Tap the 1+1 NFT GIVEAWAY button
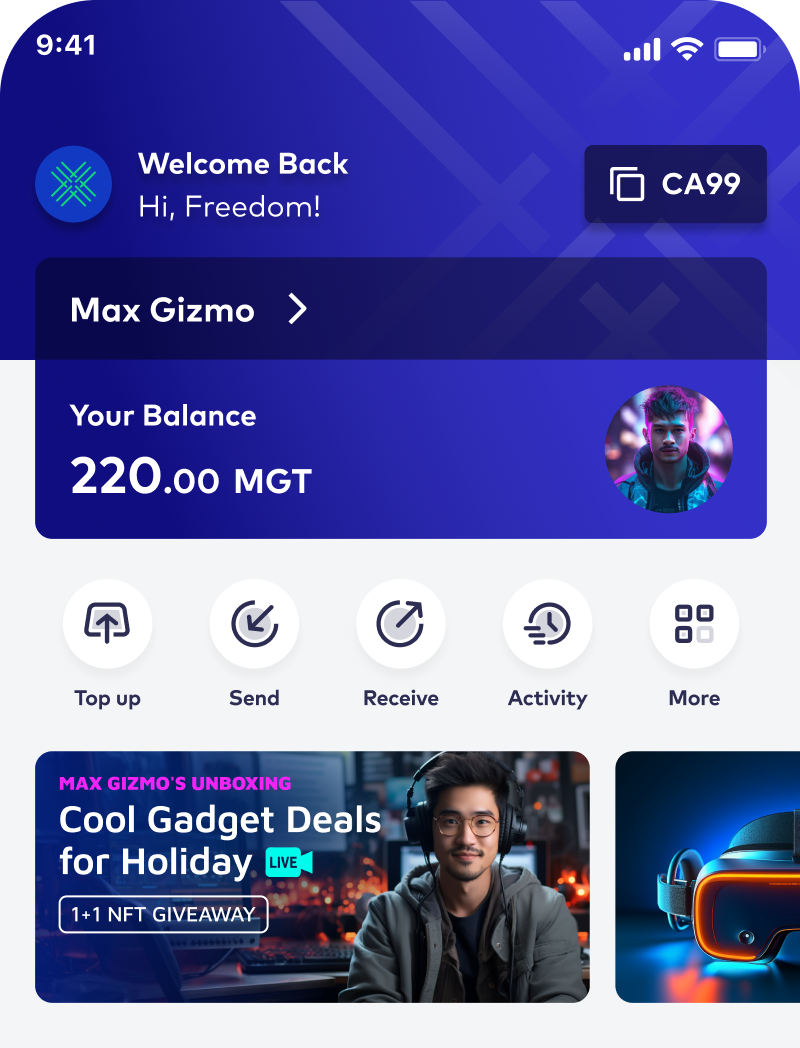 (164, 914)
